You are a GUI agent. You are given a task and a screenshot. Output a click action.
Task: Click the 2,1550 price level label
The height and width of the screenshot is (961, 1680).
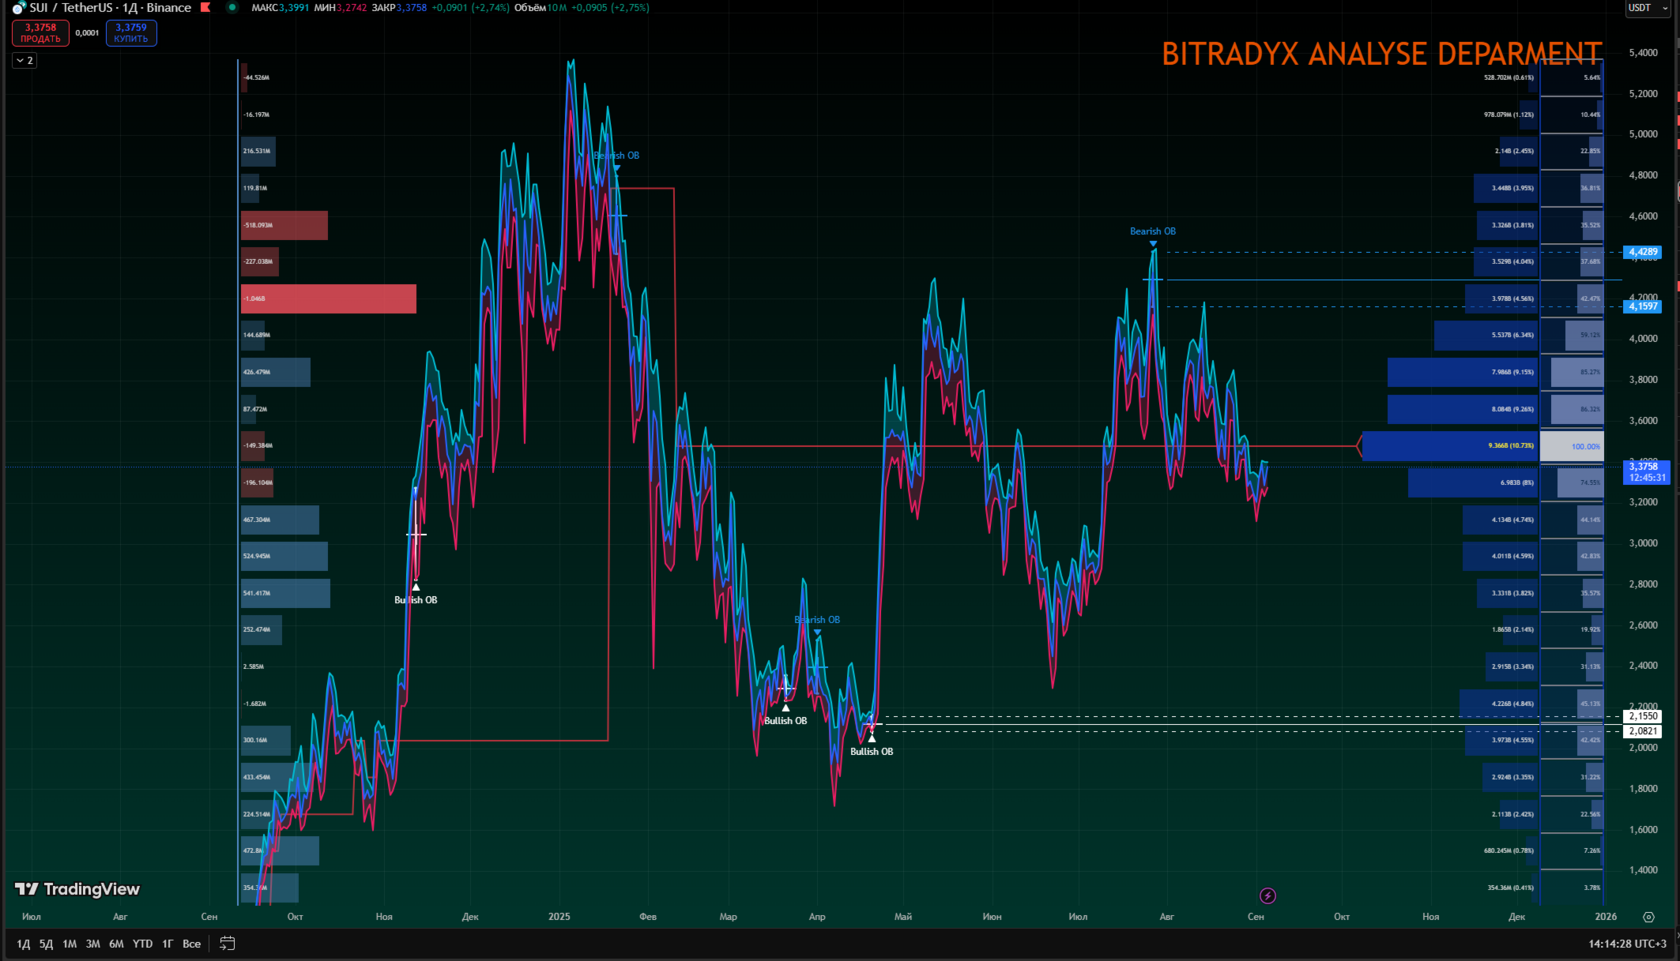(x=1643, y=716)
